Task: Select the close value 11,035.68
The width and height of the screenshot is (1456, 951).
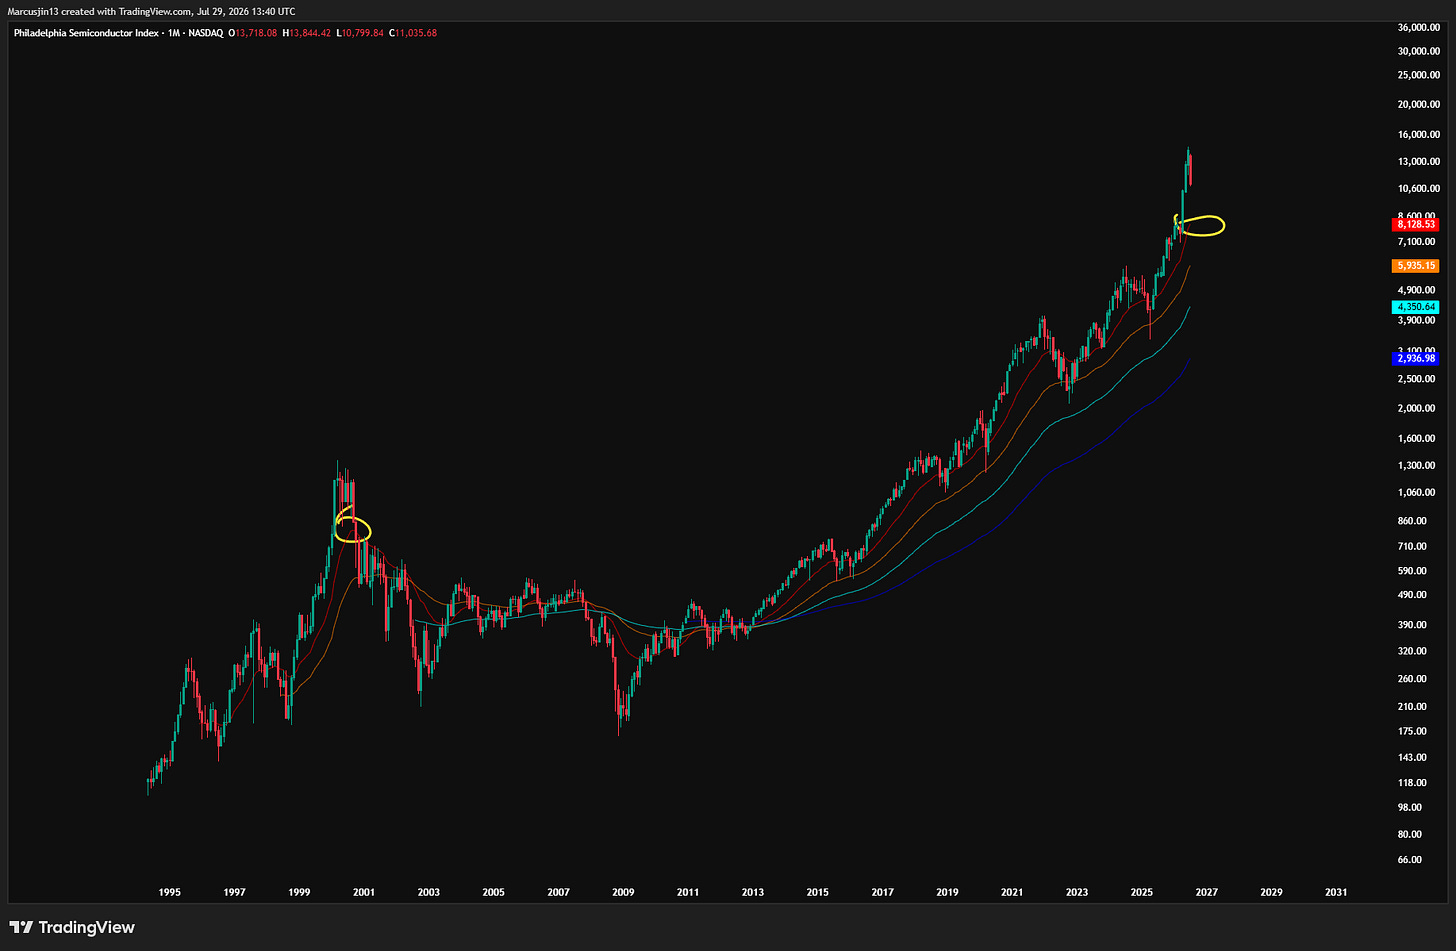Action: (x=415, y=33)
